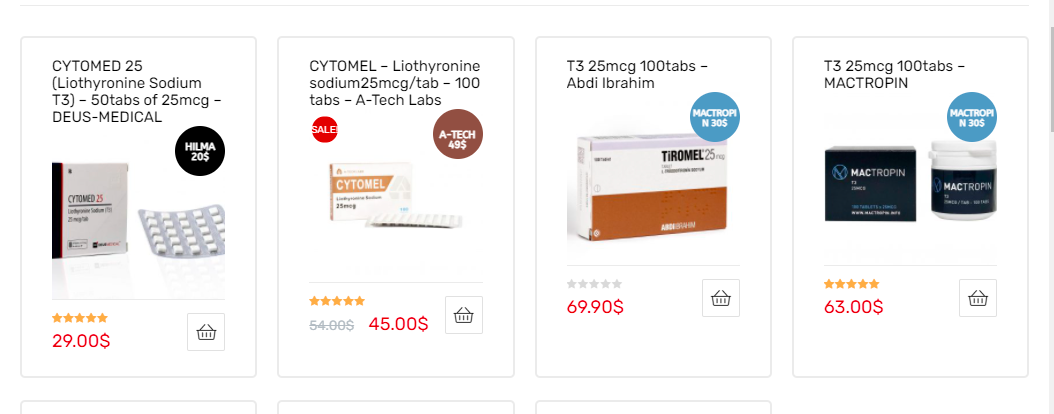1054x414 pixels.
Task: Click the brown A-TECH 49$ badge
Action: click(458, 134)
